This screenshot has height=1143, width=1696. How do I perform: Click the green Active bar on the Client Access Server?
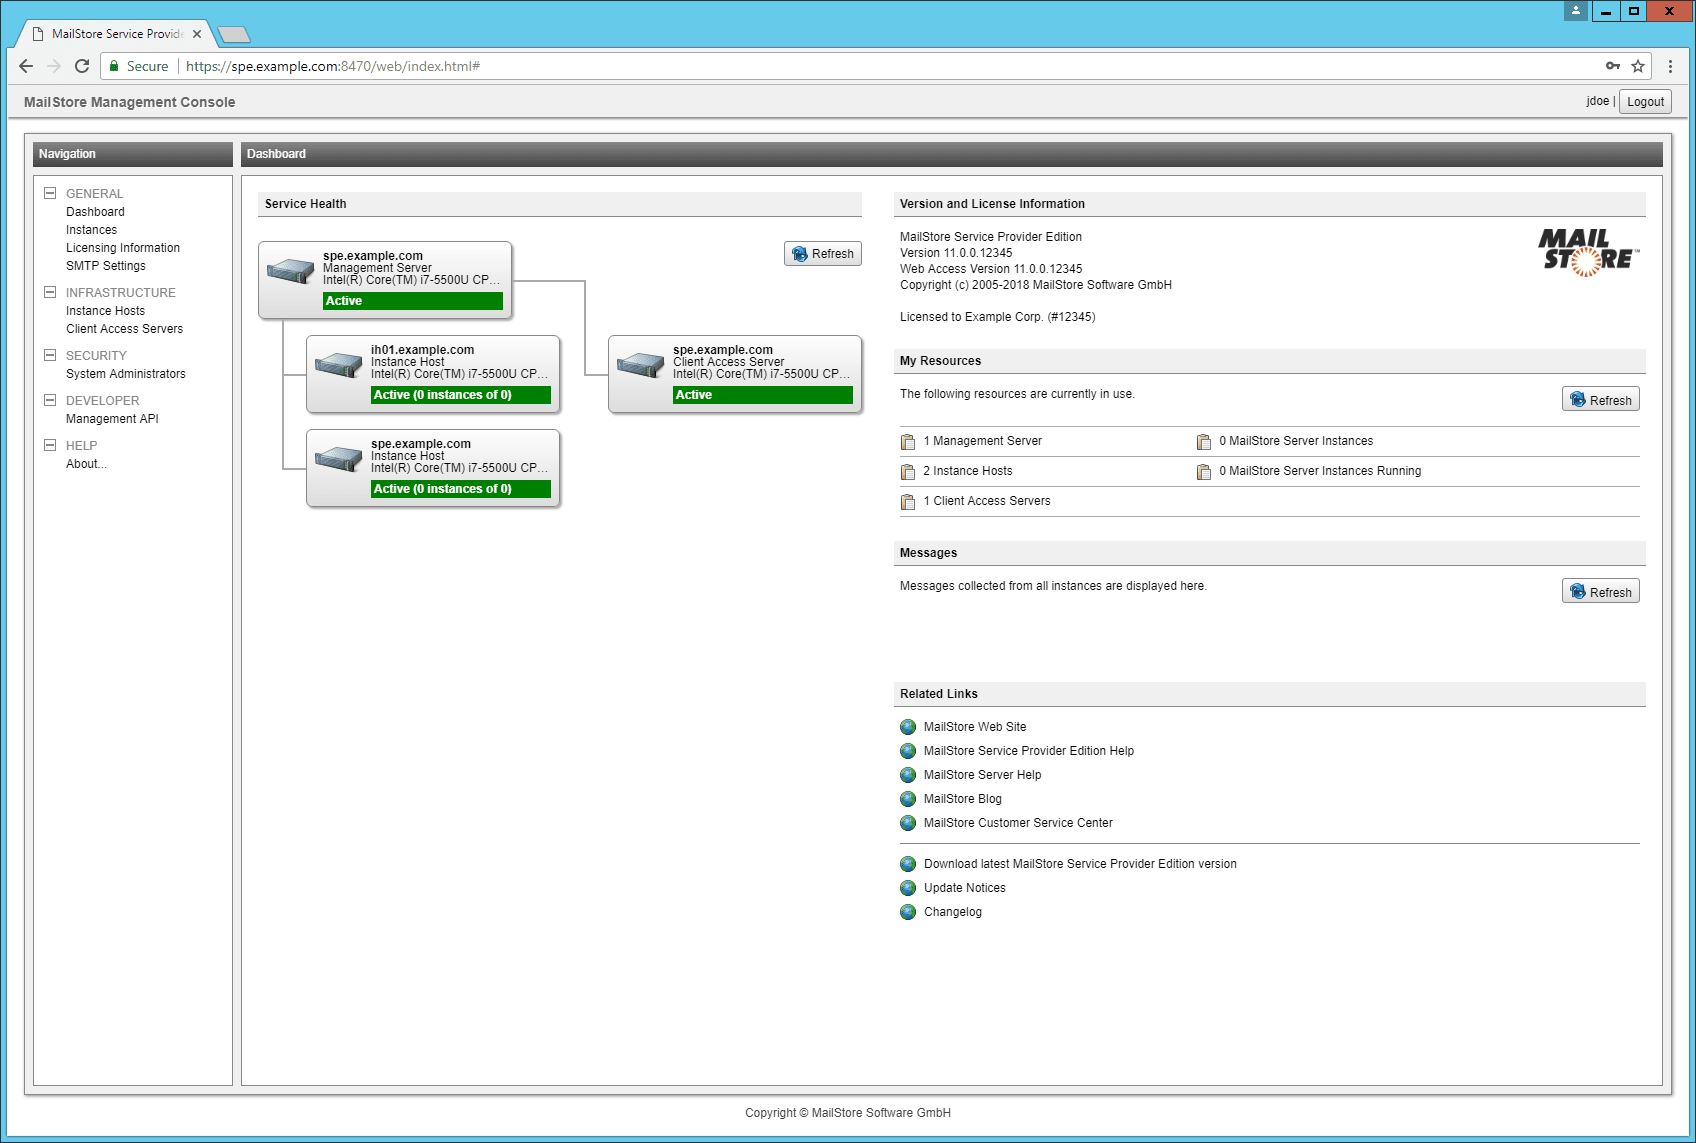click(x=763, y=395)
